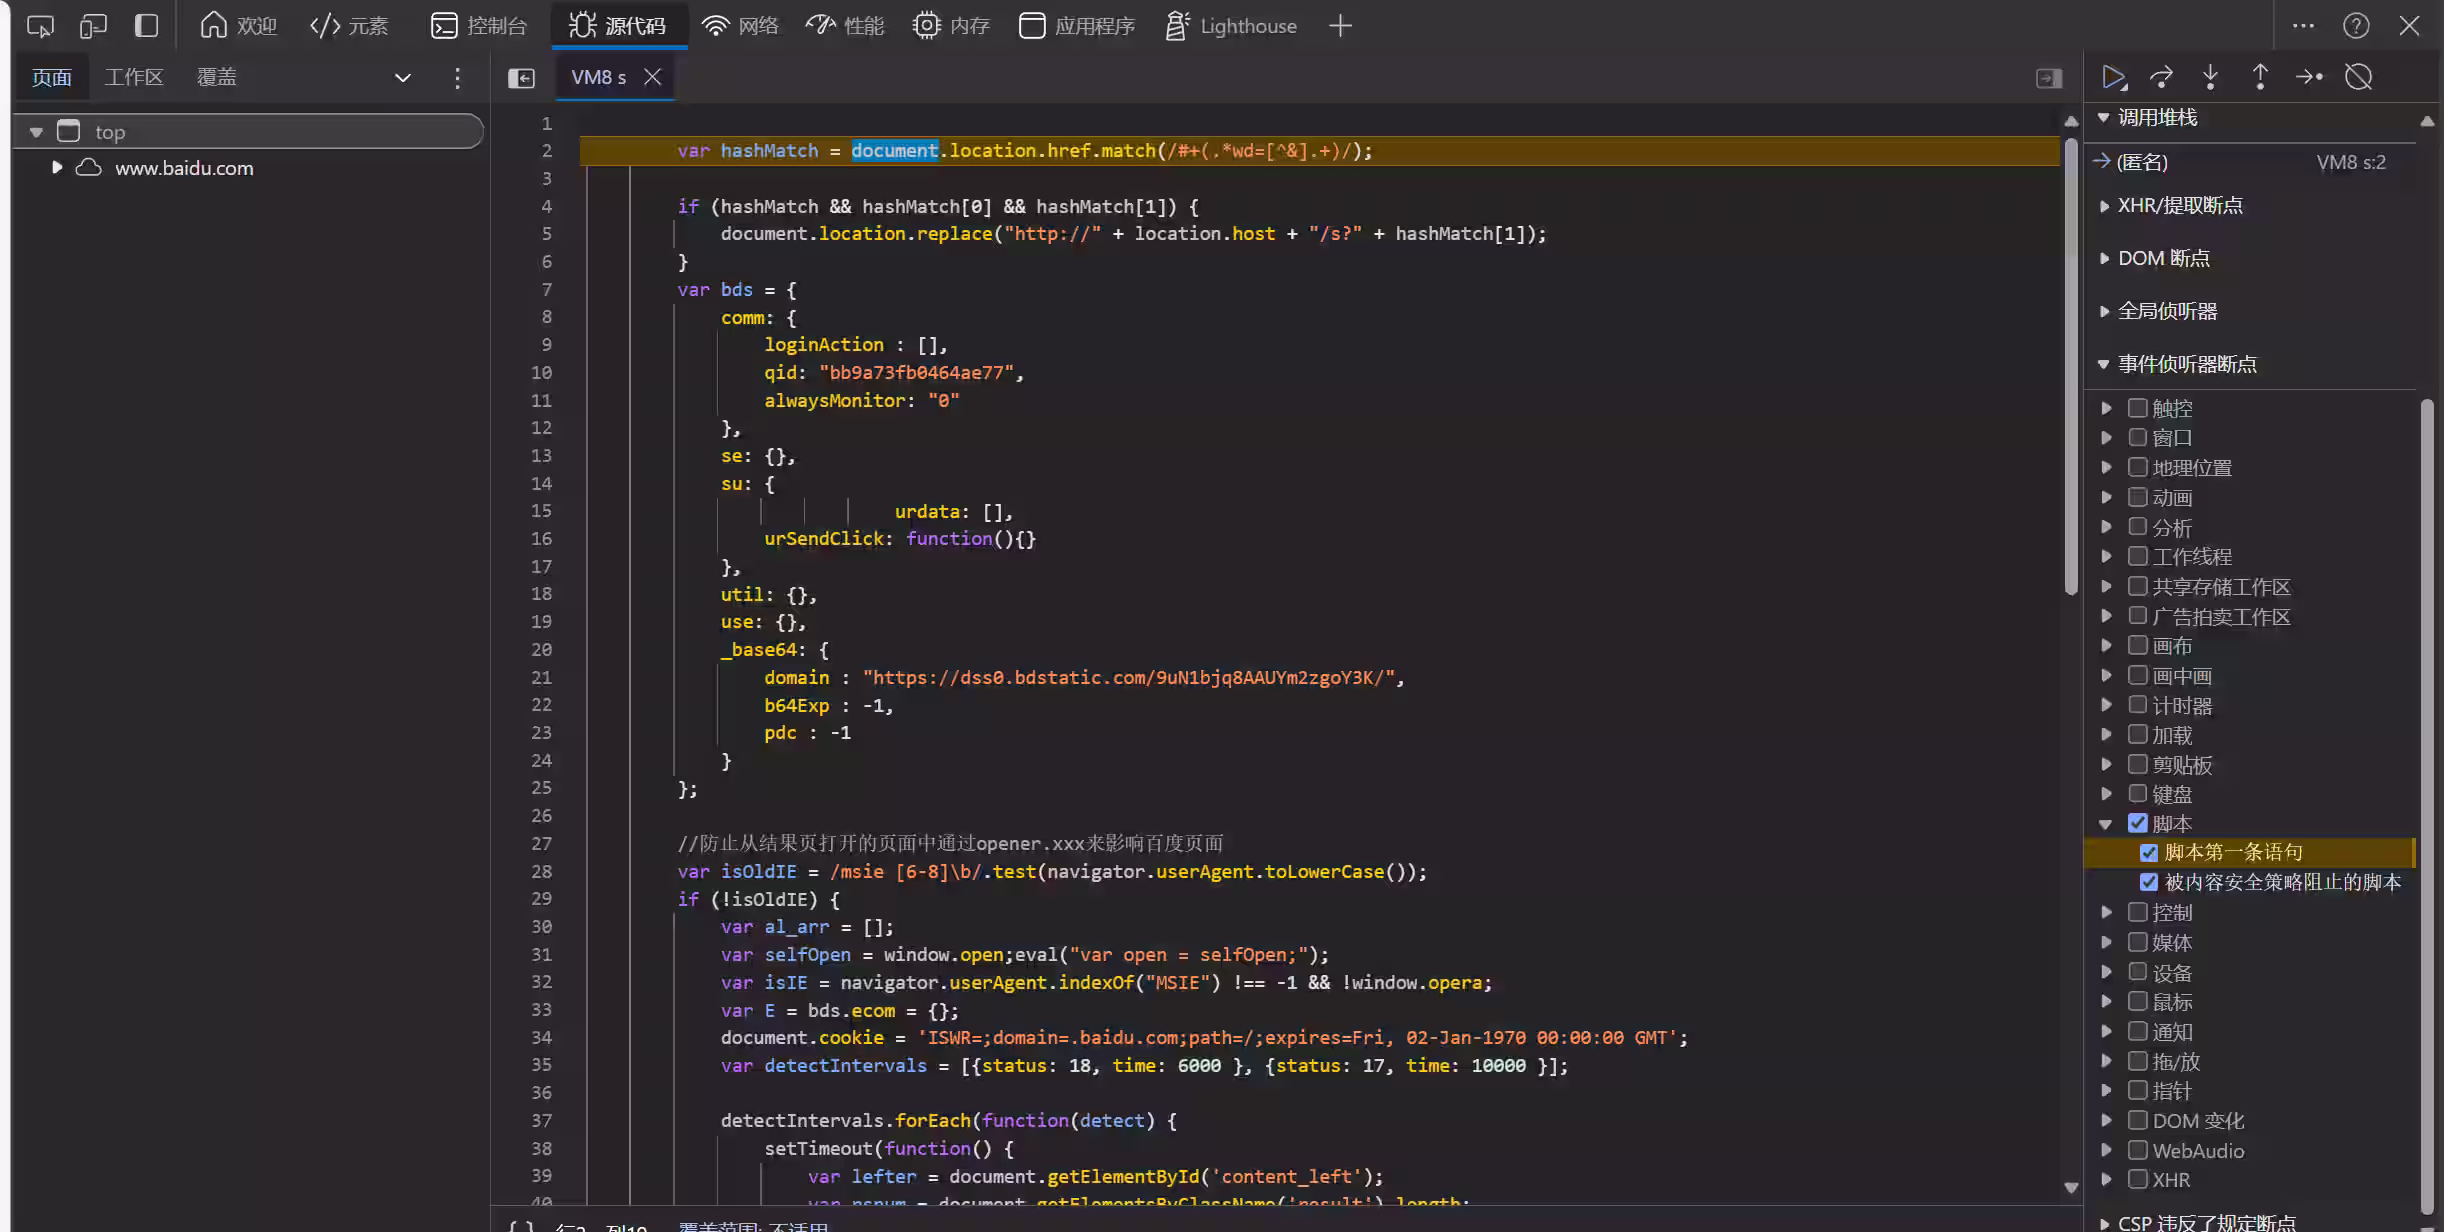The height and width of the screenshot is (1232, 2444).
Task: Deactivate breakpoints icon
Action: tap(2359, 77)
